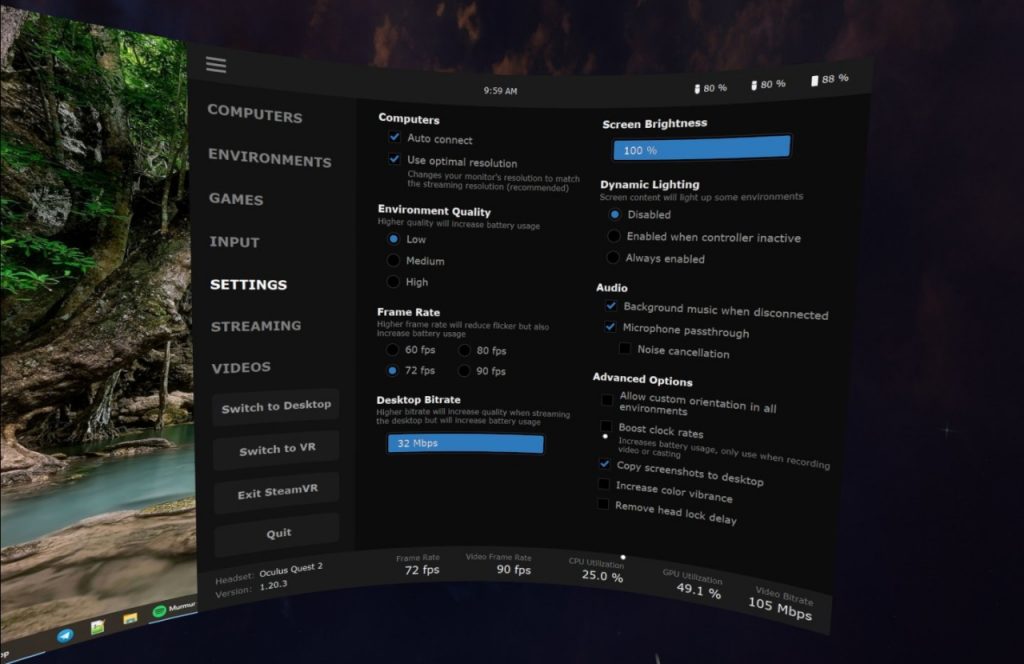1024x664 pixels.
Task: Click the 9:59 AM clock
Action: tap(500, 91)
